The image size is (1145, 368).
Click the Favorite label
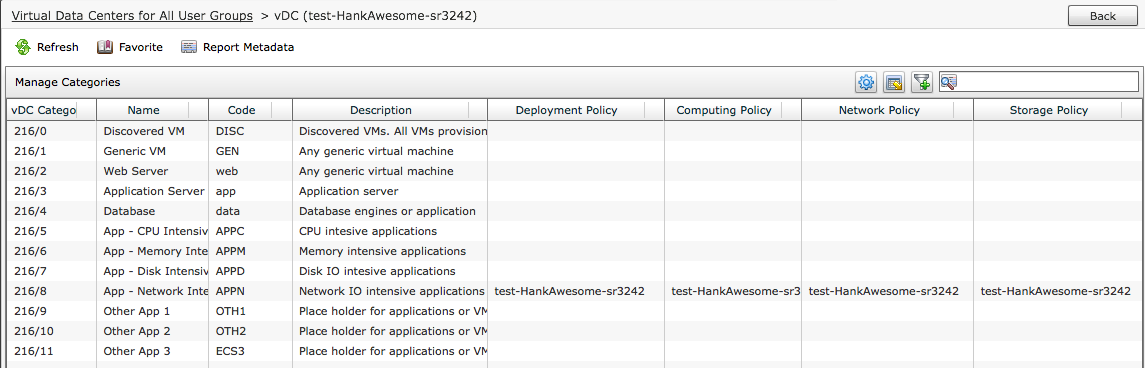pos(141,47)
